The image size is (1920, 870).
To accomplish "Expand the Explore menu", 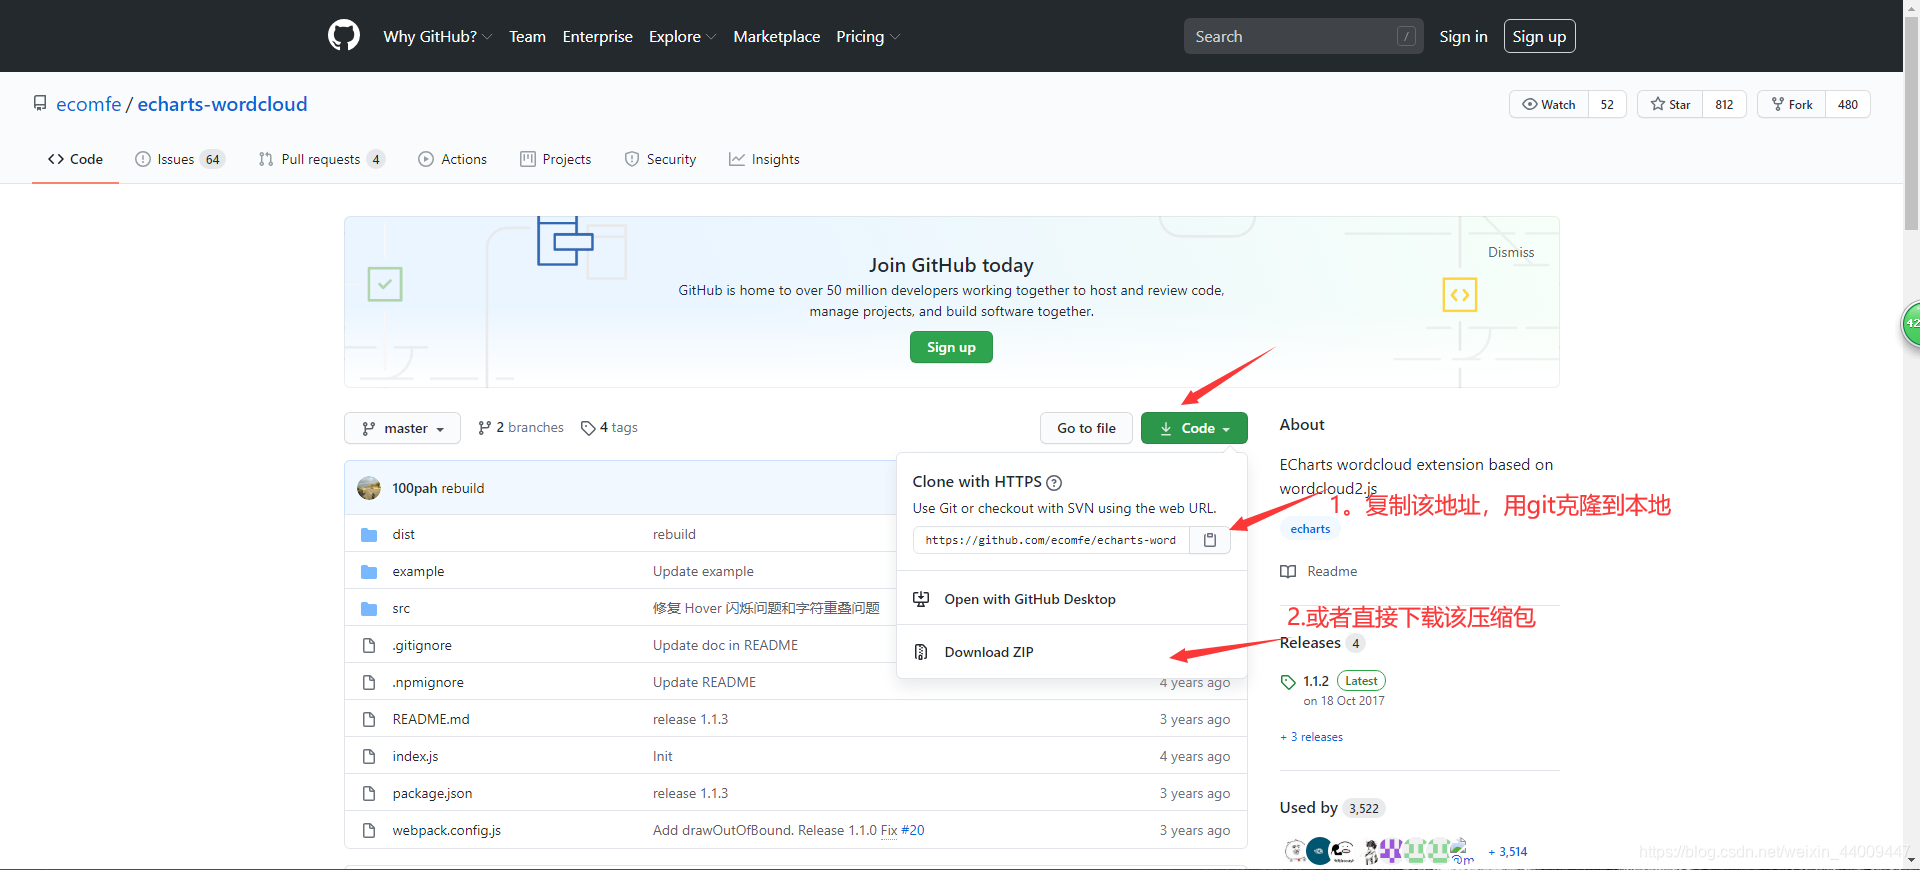I will 682,36.
